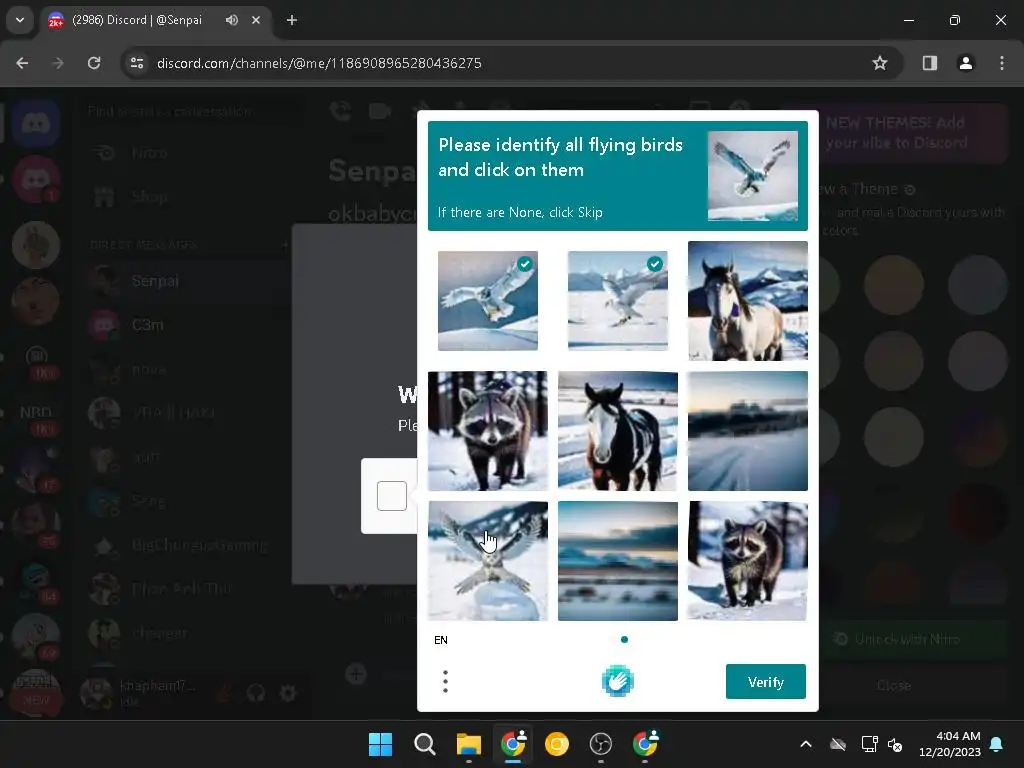Click the Verify button in captcha
This screenshot has height=768, width=1024.
pos(765,682)
